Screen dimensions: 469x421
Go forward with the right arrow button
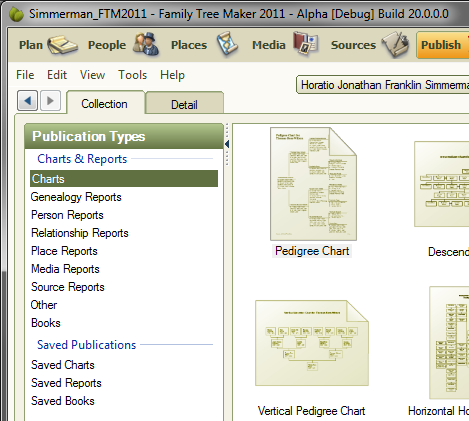click(50, 100)
